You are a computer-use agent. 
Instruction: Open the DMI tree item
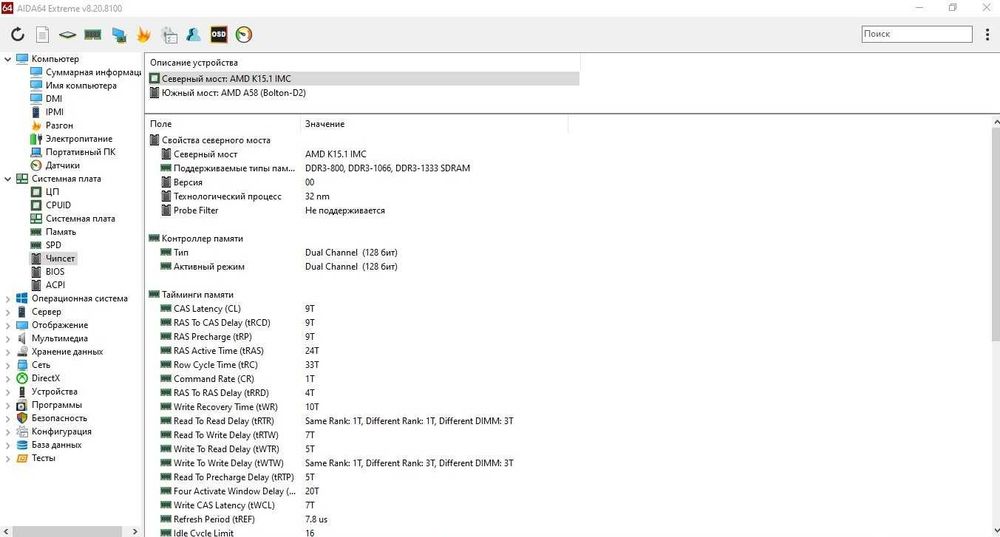pyautogui.click(x=54, y=99)
